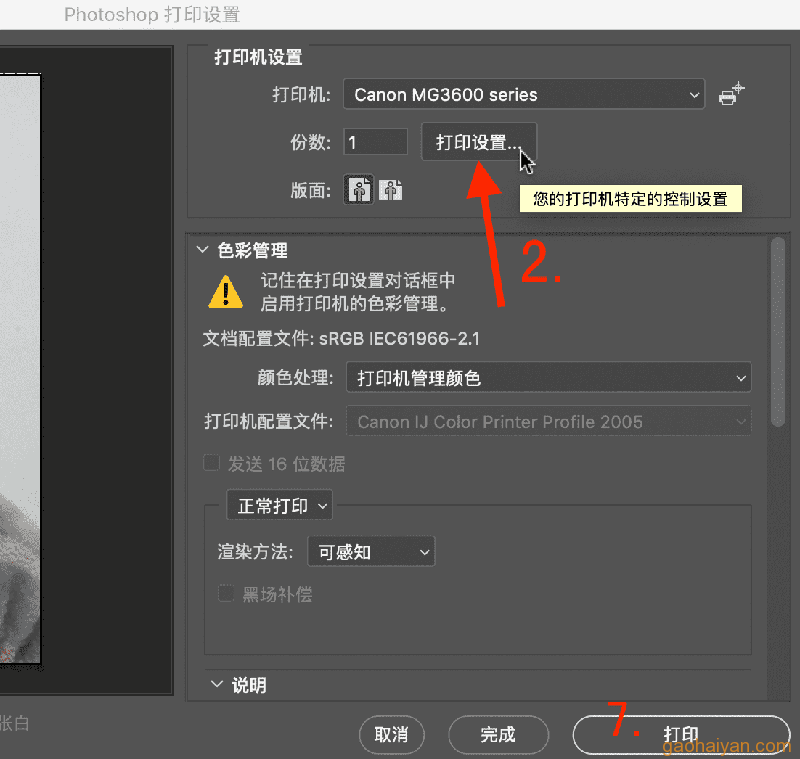Screen dimensions: 800x759
Task: Select landscape page orientation
Action: (390, 190)
